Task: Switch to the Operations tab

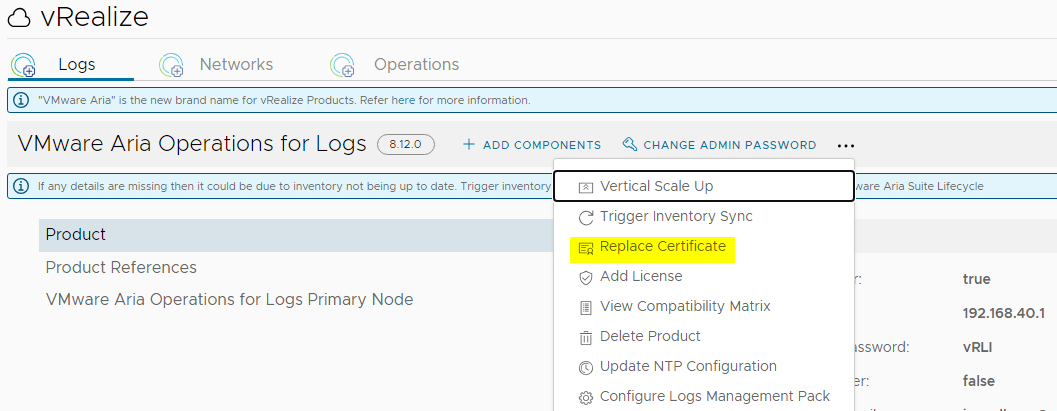Action: pyautogui.click(x=416, y=65)
